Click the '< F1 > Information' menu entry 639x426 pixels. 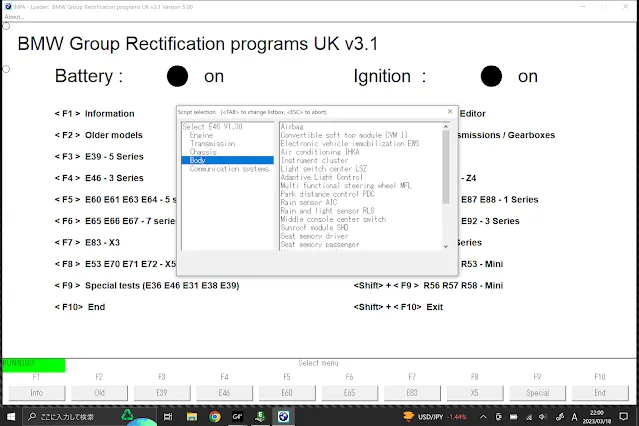[x=95, y=114]
